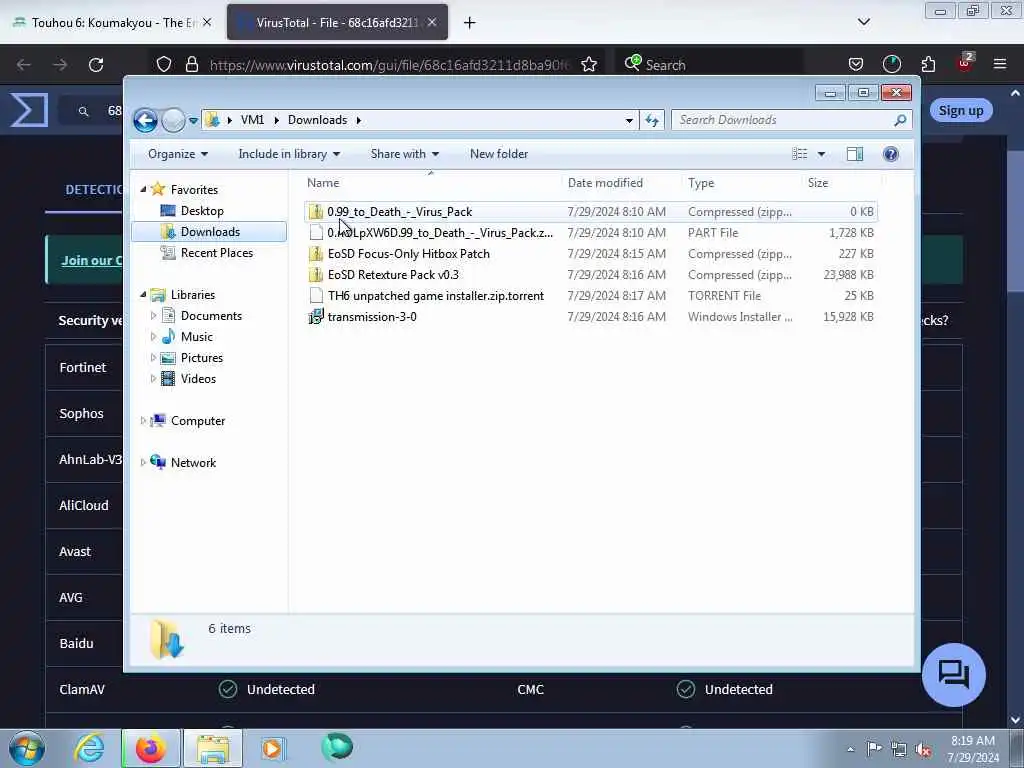1024x768 pixels.
Task: Open Pocket save icon in Firefox
Action: [x=856, y=65]
